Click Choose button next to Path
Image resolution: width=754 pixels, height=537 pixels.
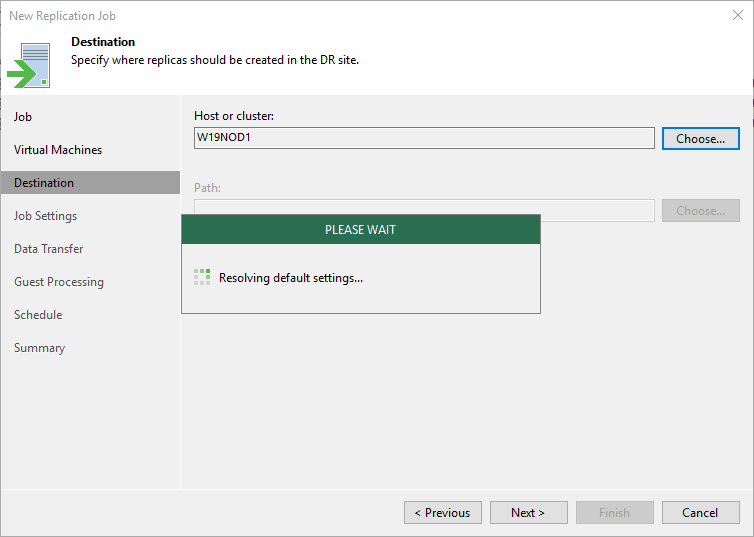[701, 211]
